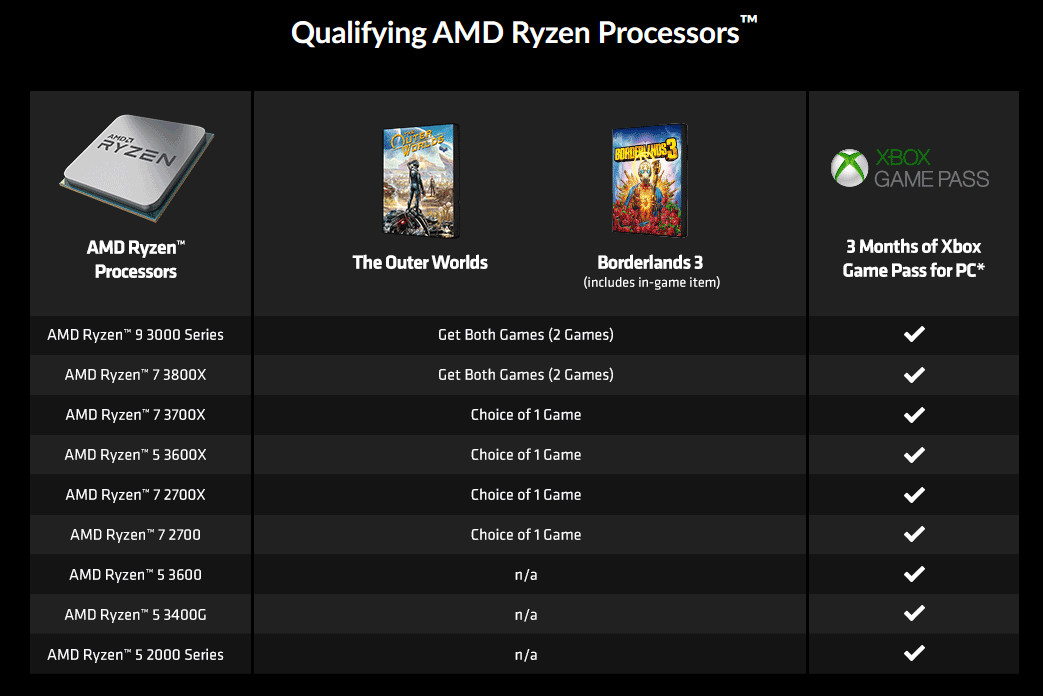Click the Borderlands 3 game cover

pos(650,180)
